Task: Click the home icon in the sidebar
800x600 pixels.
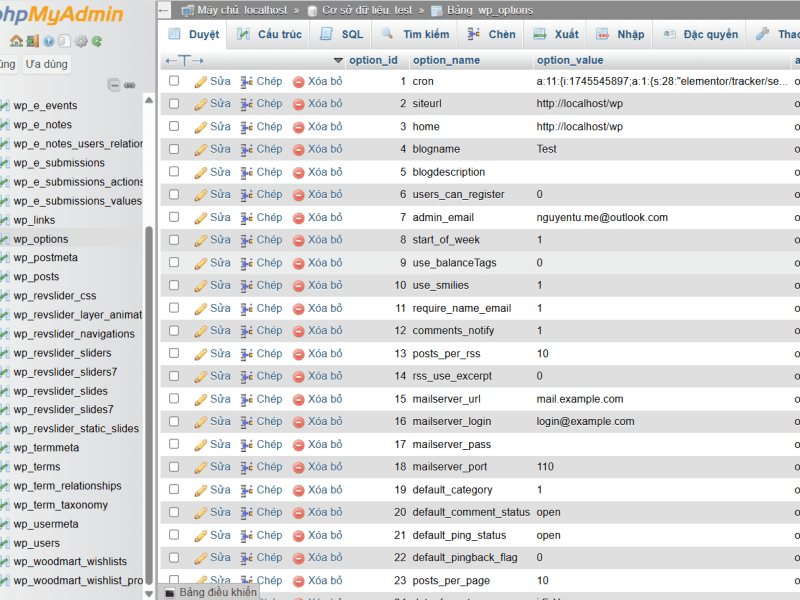Action: [x=16, y=41]
